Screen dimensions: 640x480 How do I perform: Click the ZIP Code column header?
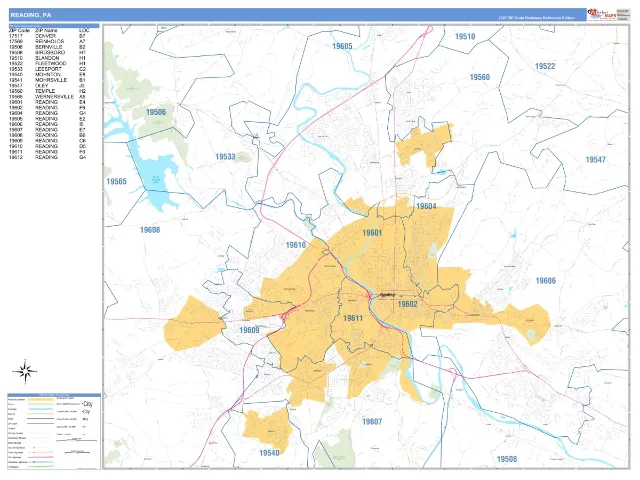coord(19,31)
